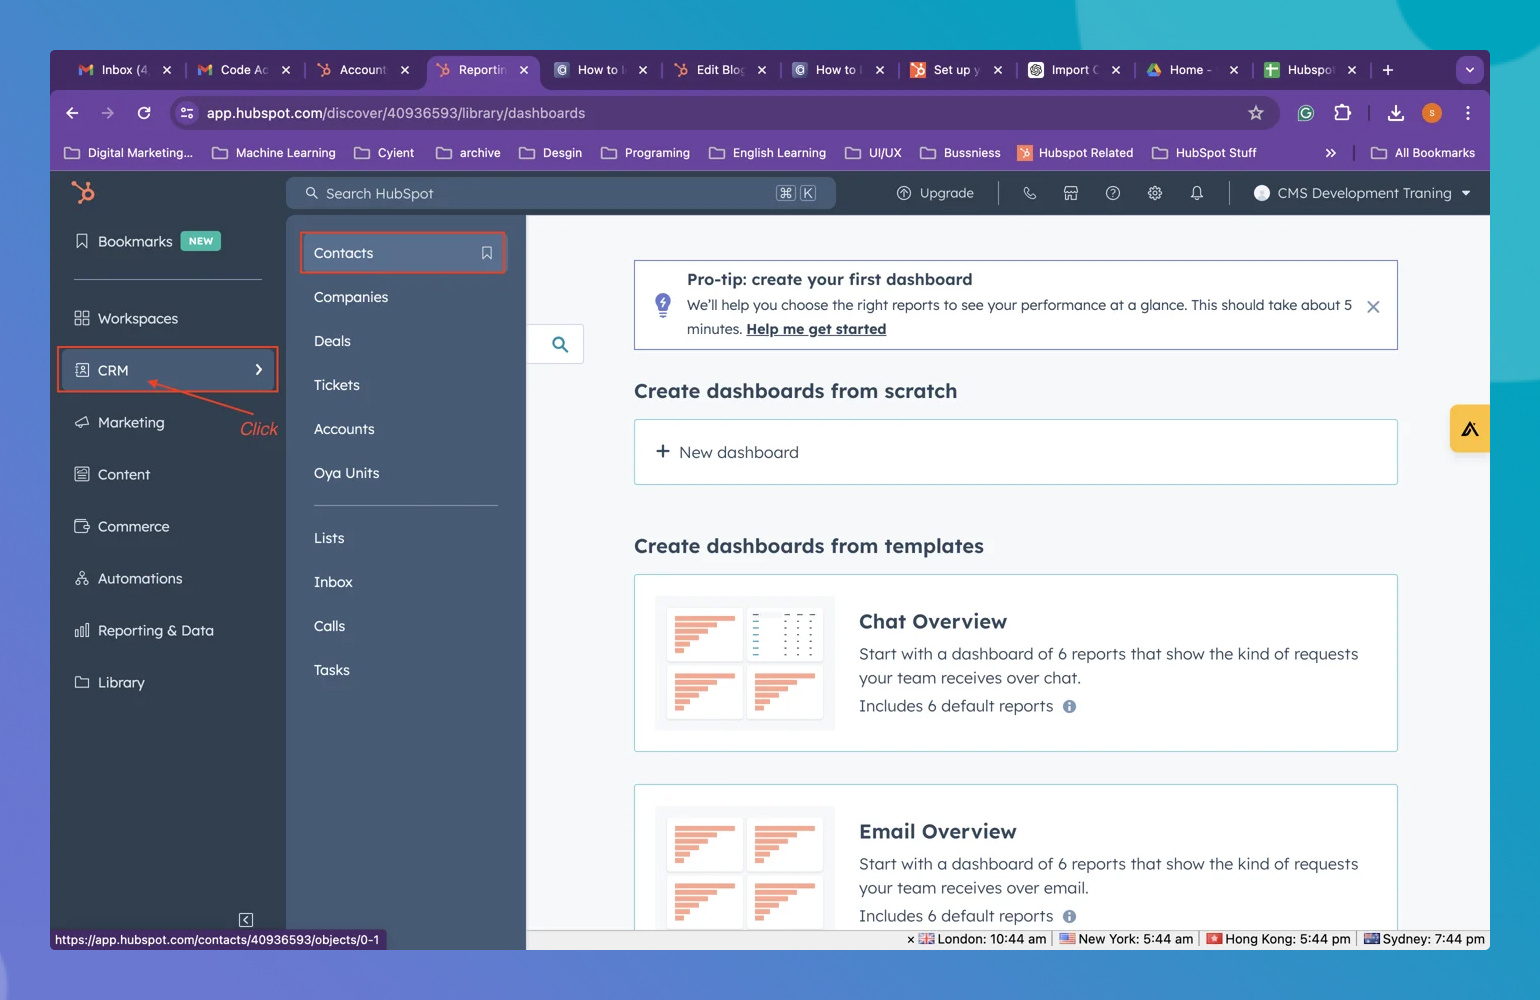Open the Help question mark icon
The height and width of the screenshot is (1000, 1540).
[x=1113, y=193]
